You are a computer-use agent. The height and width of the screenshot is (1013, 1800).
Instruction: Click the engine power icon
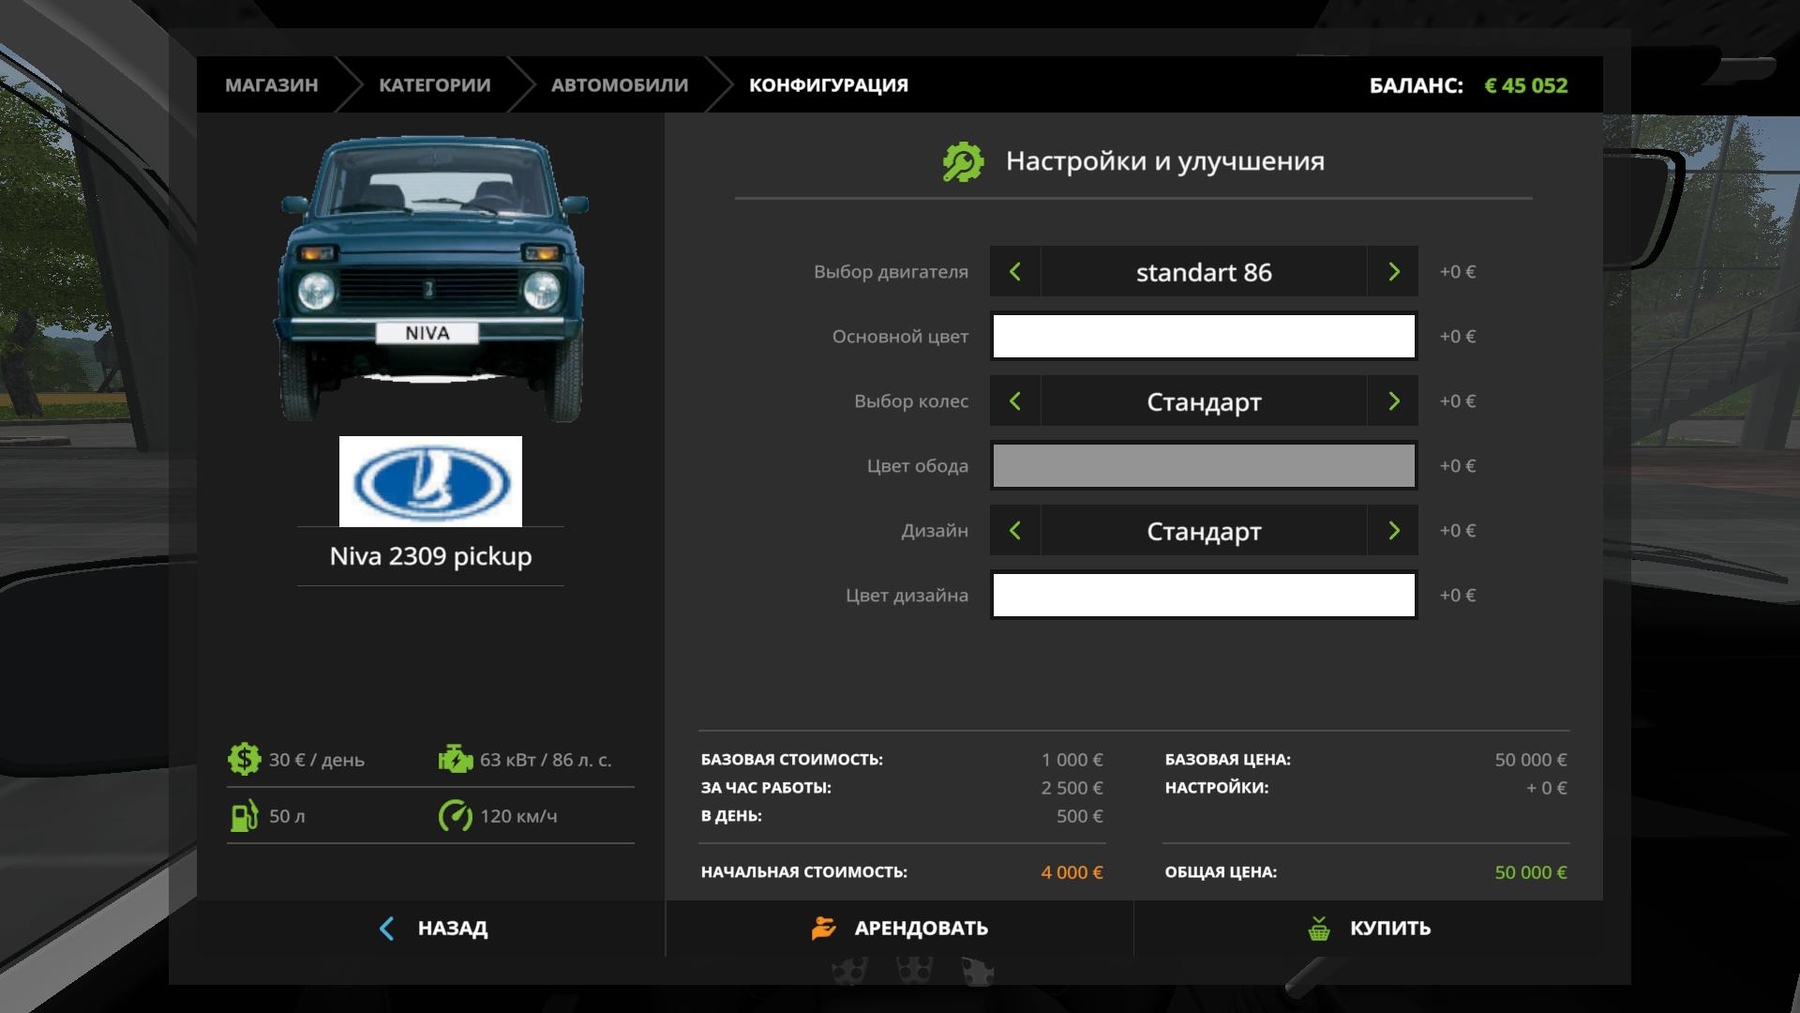pyautogui.click(x=455, y=759)
